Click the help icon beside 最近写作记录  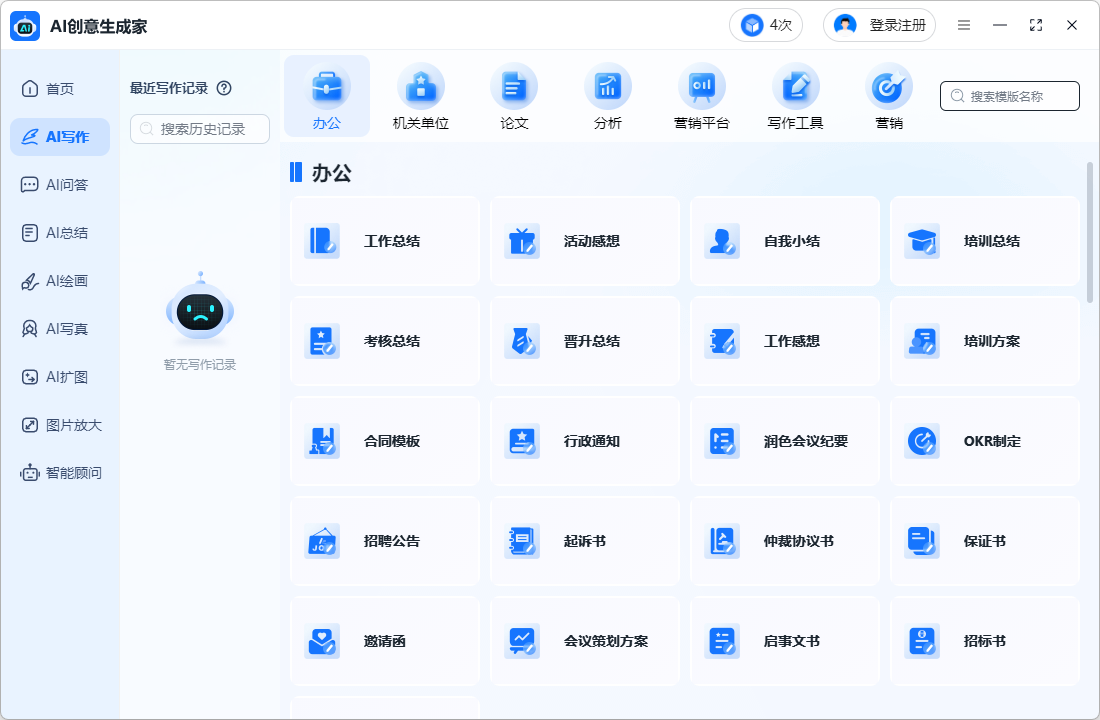(224, 88)
